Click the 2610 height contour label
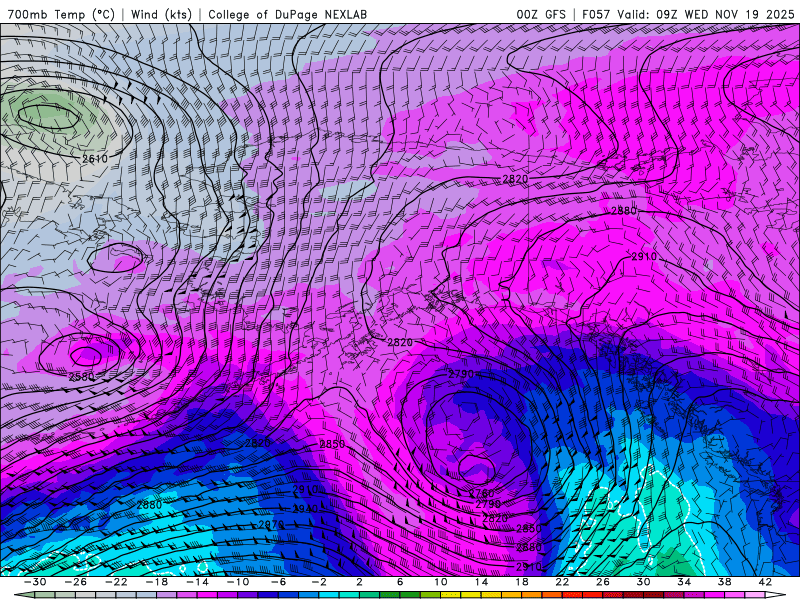 (95, 159)
